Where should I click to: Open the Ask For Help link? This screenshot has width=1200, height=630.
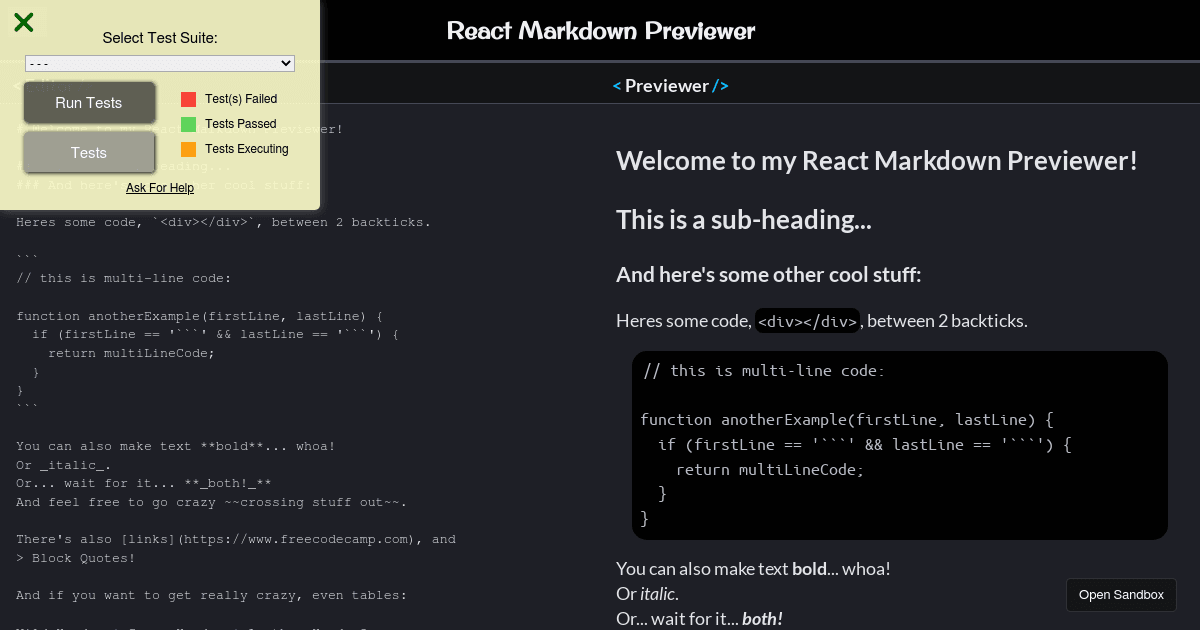pos(160,188)
